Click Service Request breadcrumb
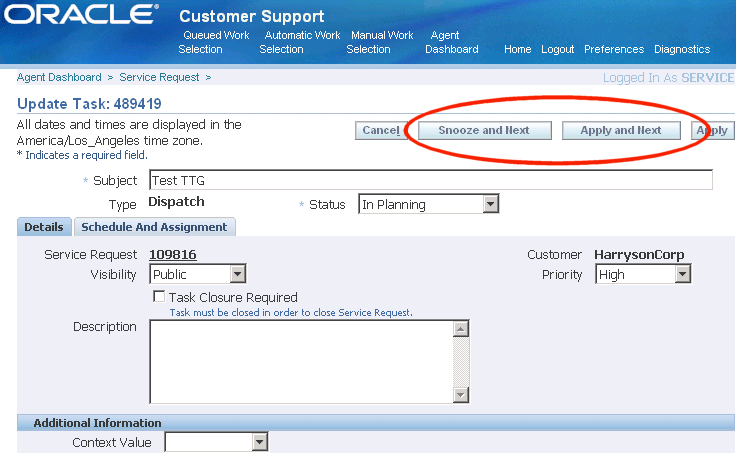This screenshot has width=736, height=453. [159, 77]
